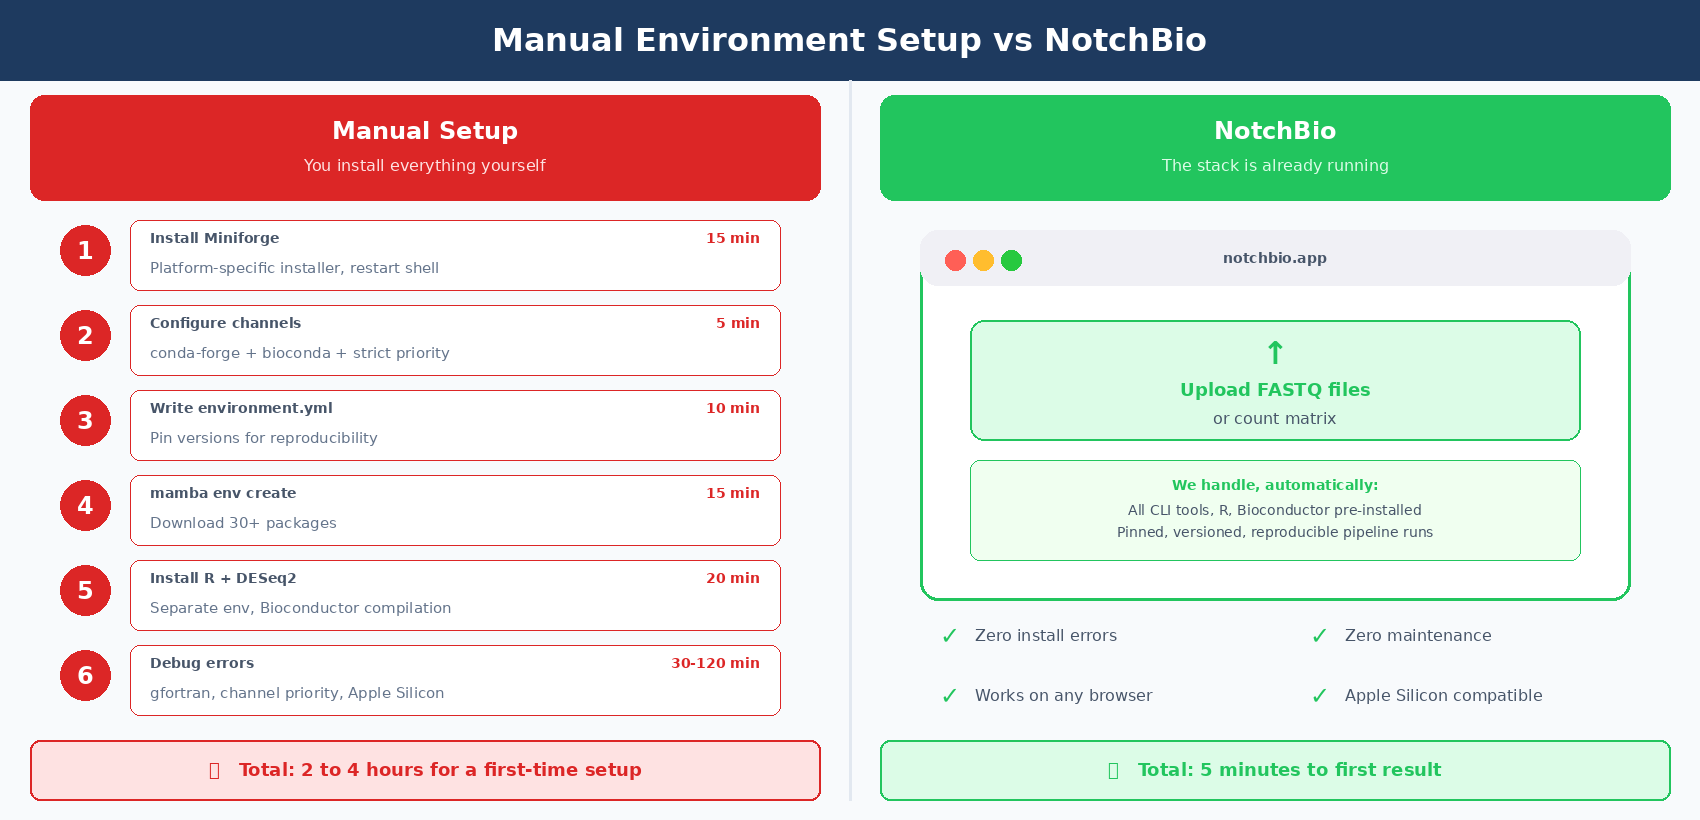Image resolution: width=1700 pixels, height=820 pixels.
Task: Click 'You install everything yourself' subtitle
Action: pos(425,165)
